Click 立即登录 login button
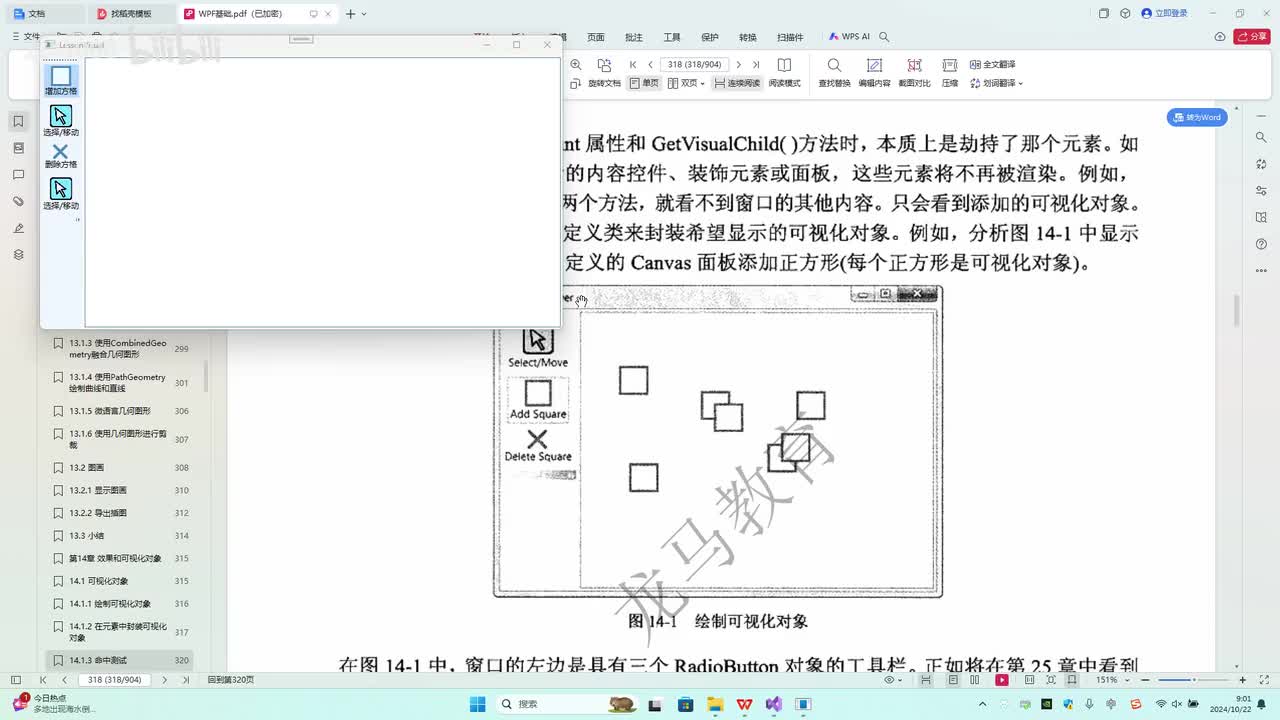1280x720 pixels. click(x=1165, y=14)
